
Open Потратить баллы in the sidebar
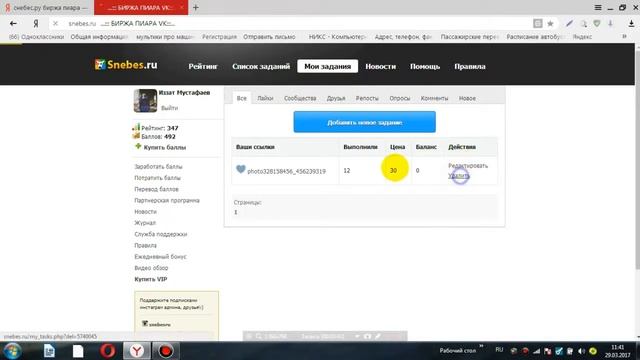(158, 178)
